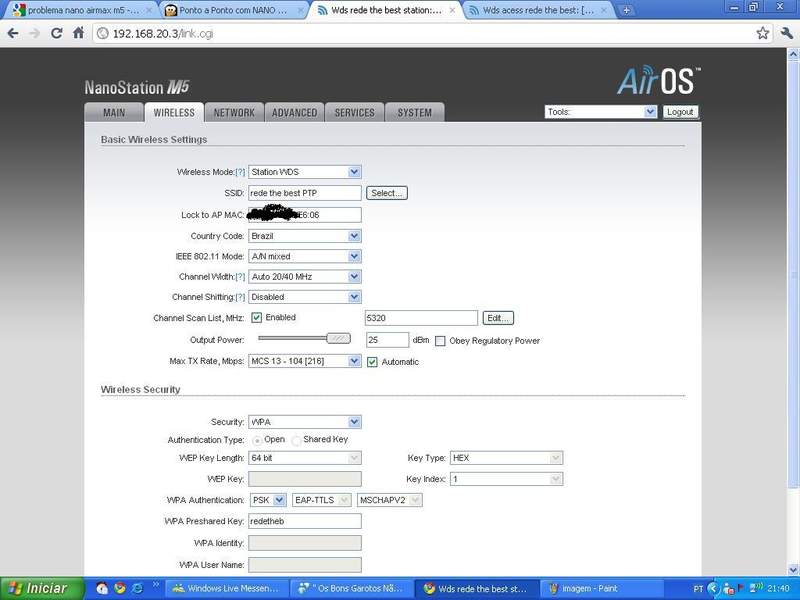Click Edit... button for channel scan list
Image resolution: width=800 pixels, height=600 pixels.
tap(498, 318)
